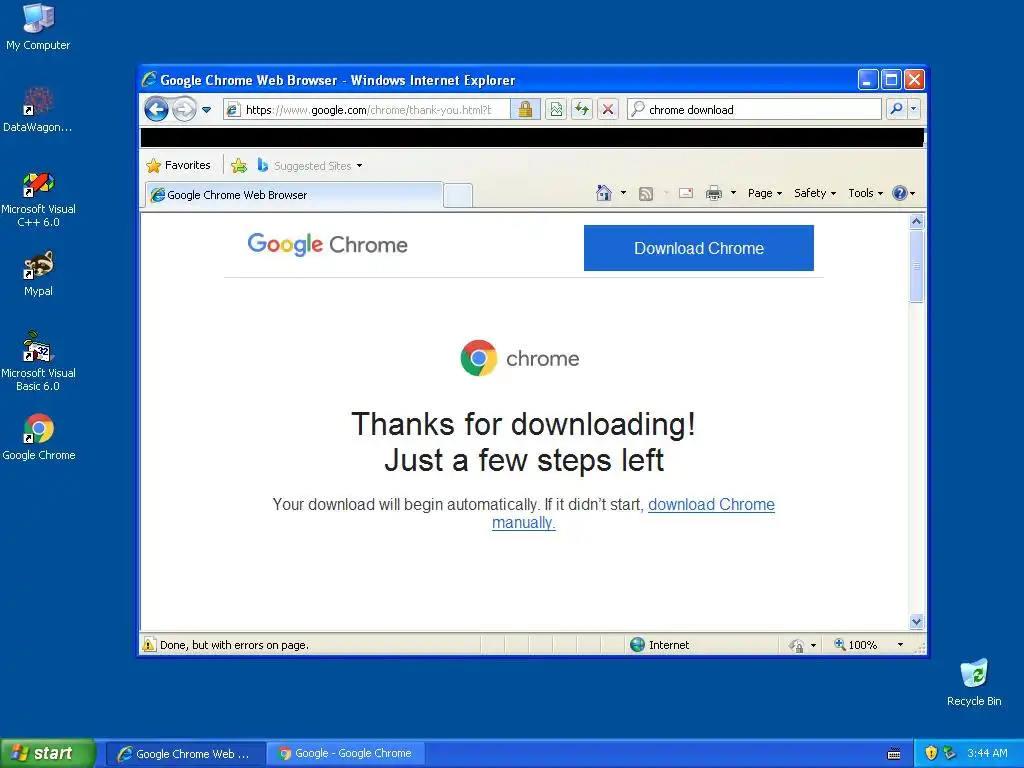Image resolution: width=1024 pixels, height=768 pixels.
Task: Select Microsoft Visual C++ 6.0 icon
Action: click(x=39, y=199)
